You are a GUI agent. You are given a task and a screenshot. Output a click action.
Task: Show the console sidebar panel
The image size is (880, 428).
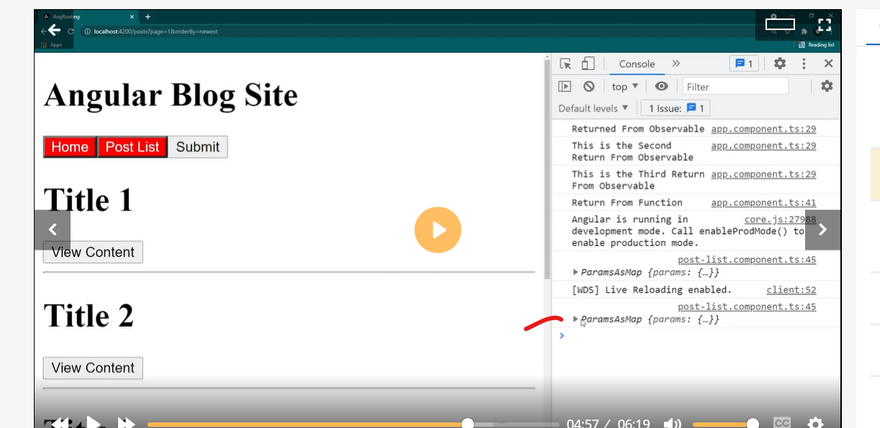coord(565,87)
